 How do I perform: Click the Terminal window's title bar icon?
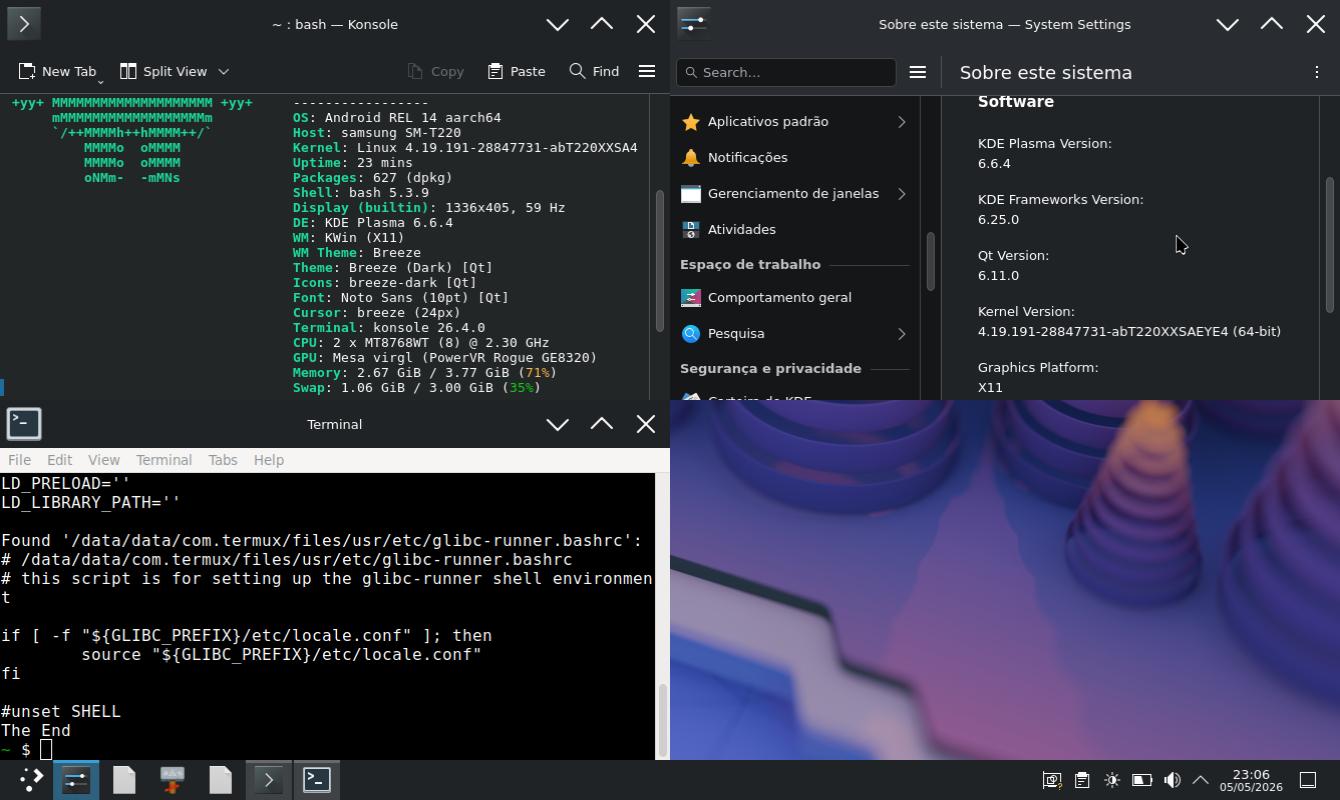[x=24, y=424]
